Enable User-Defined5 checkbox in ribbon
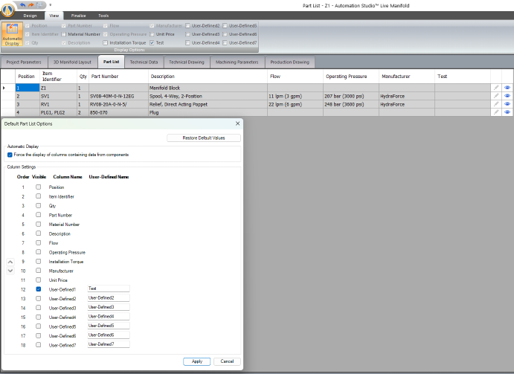 coord(225,26)
